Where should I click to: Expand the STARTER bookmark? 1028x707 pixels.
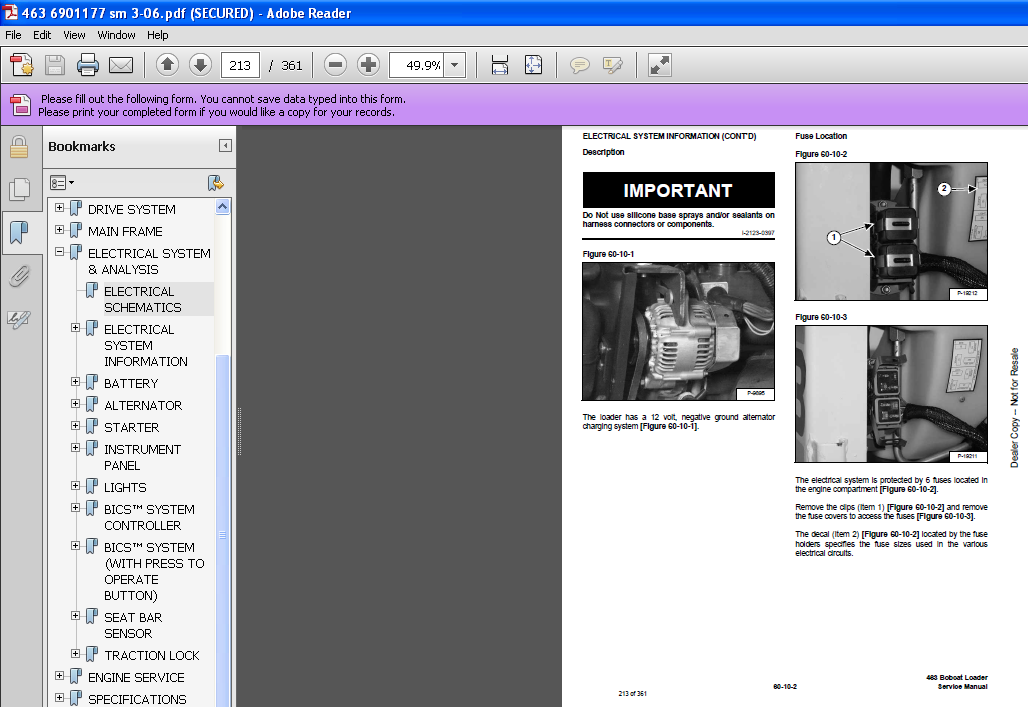coord(75,426)
